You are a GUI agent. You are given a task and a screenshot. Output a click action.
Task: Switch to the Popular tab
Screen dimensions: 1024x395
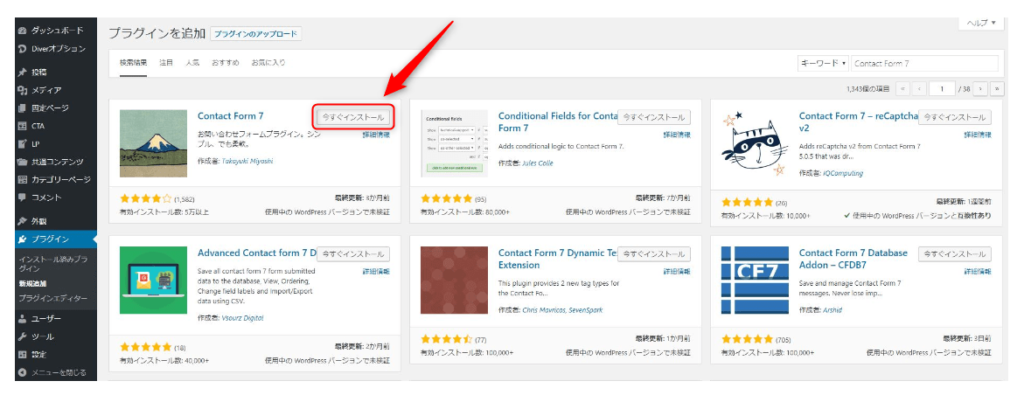(192, 63)
